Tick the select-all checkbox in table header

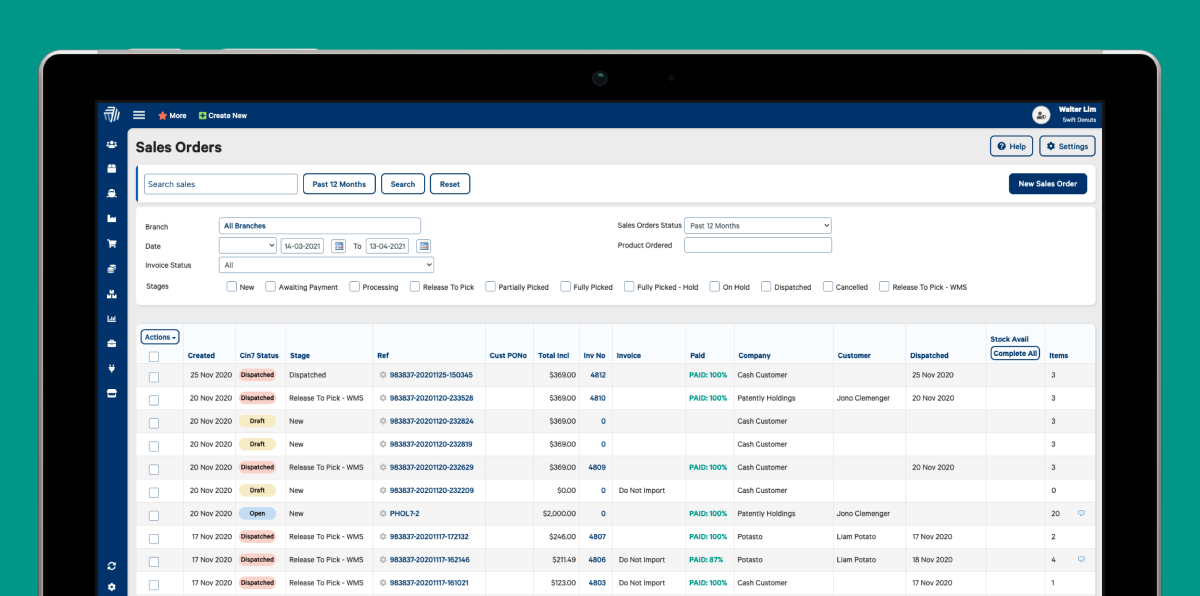(x=154, y=356)
